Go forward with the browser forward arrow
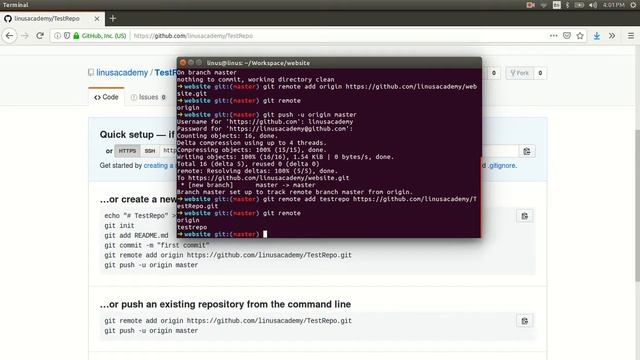 [24, 36]
